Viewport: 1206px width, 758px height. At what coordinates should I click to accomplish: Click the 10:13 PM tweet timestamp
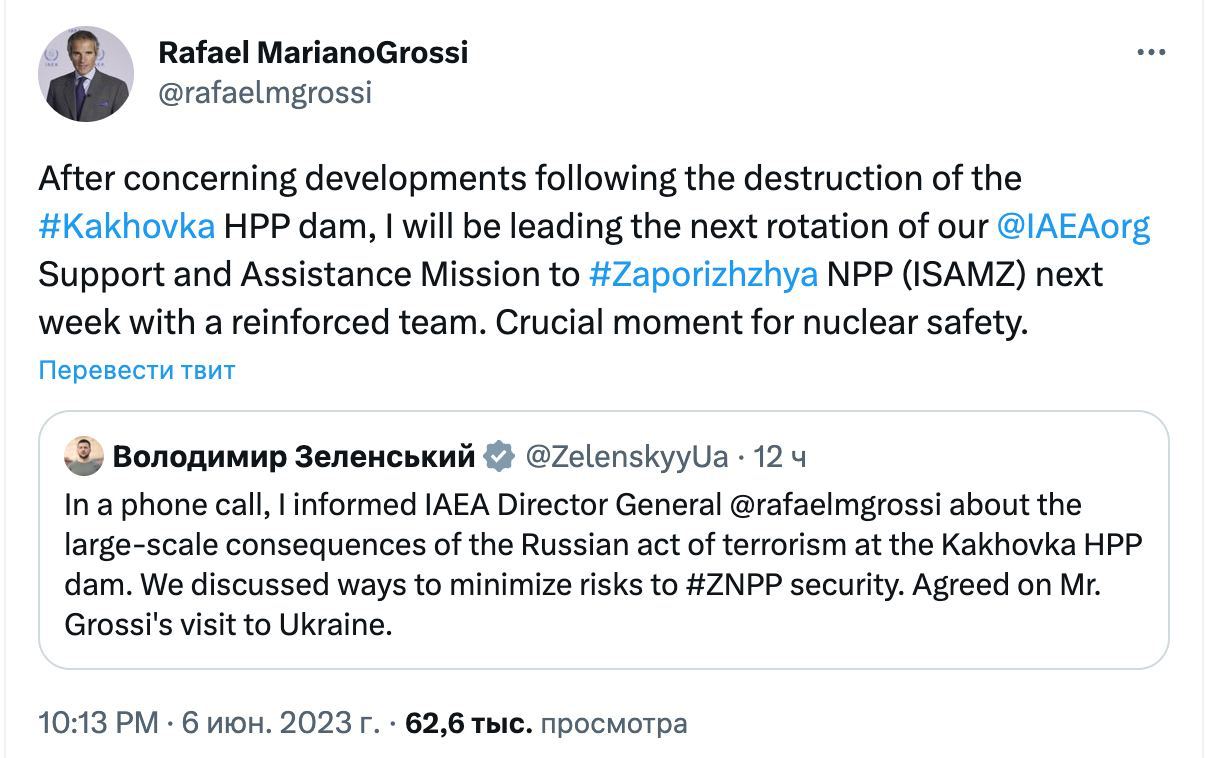[x=97, y=723]
